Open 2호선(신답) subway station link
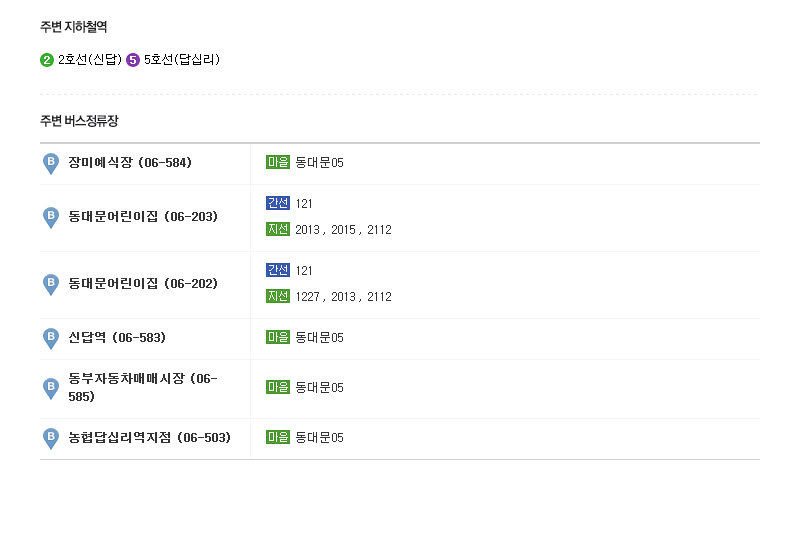The height and width of the screenshot is (546, 800). [90, 60]
